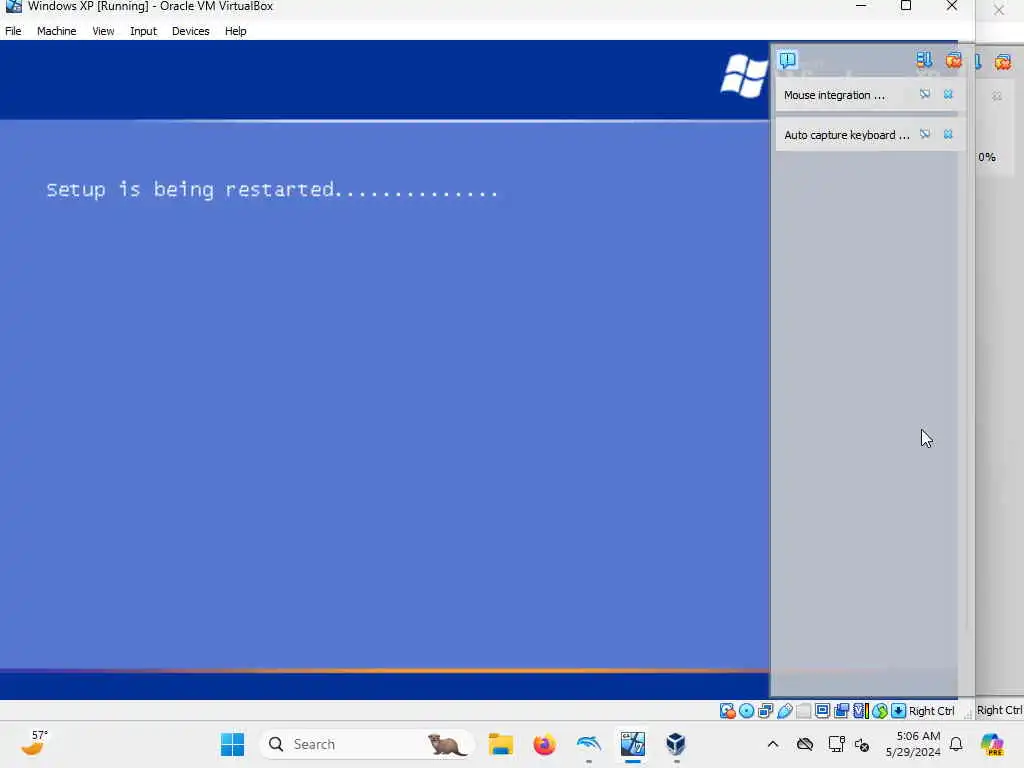Viewport: 1024px width, 768px height.
Task: Open File Explorer from the taskbar
Action: (501, 744)
